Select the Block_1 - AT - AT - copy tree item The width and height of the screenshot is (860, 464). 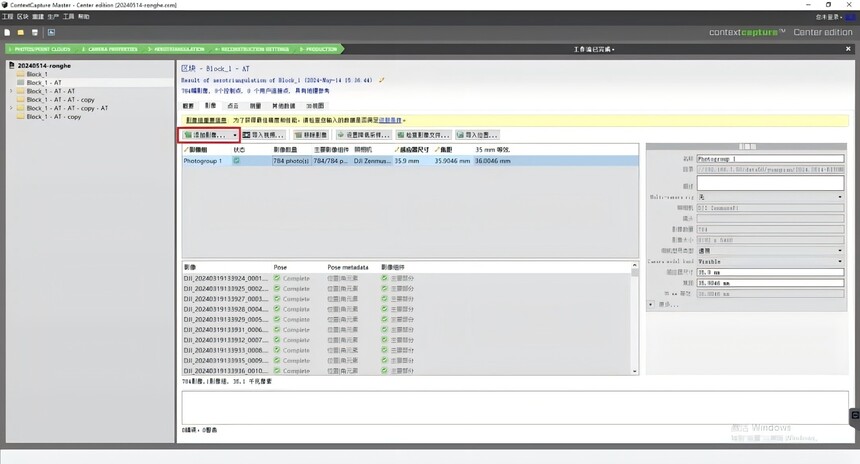tap(60, 100)
